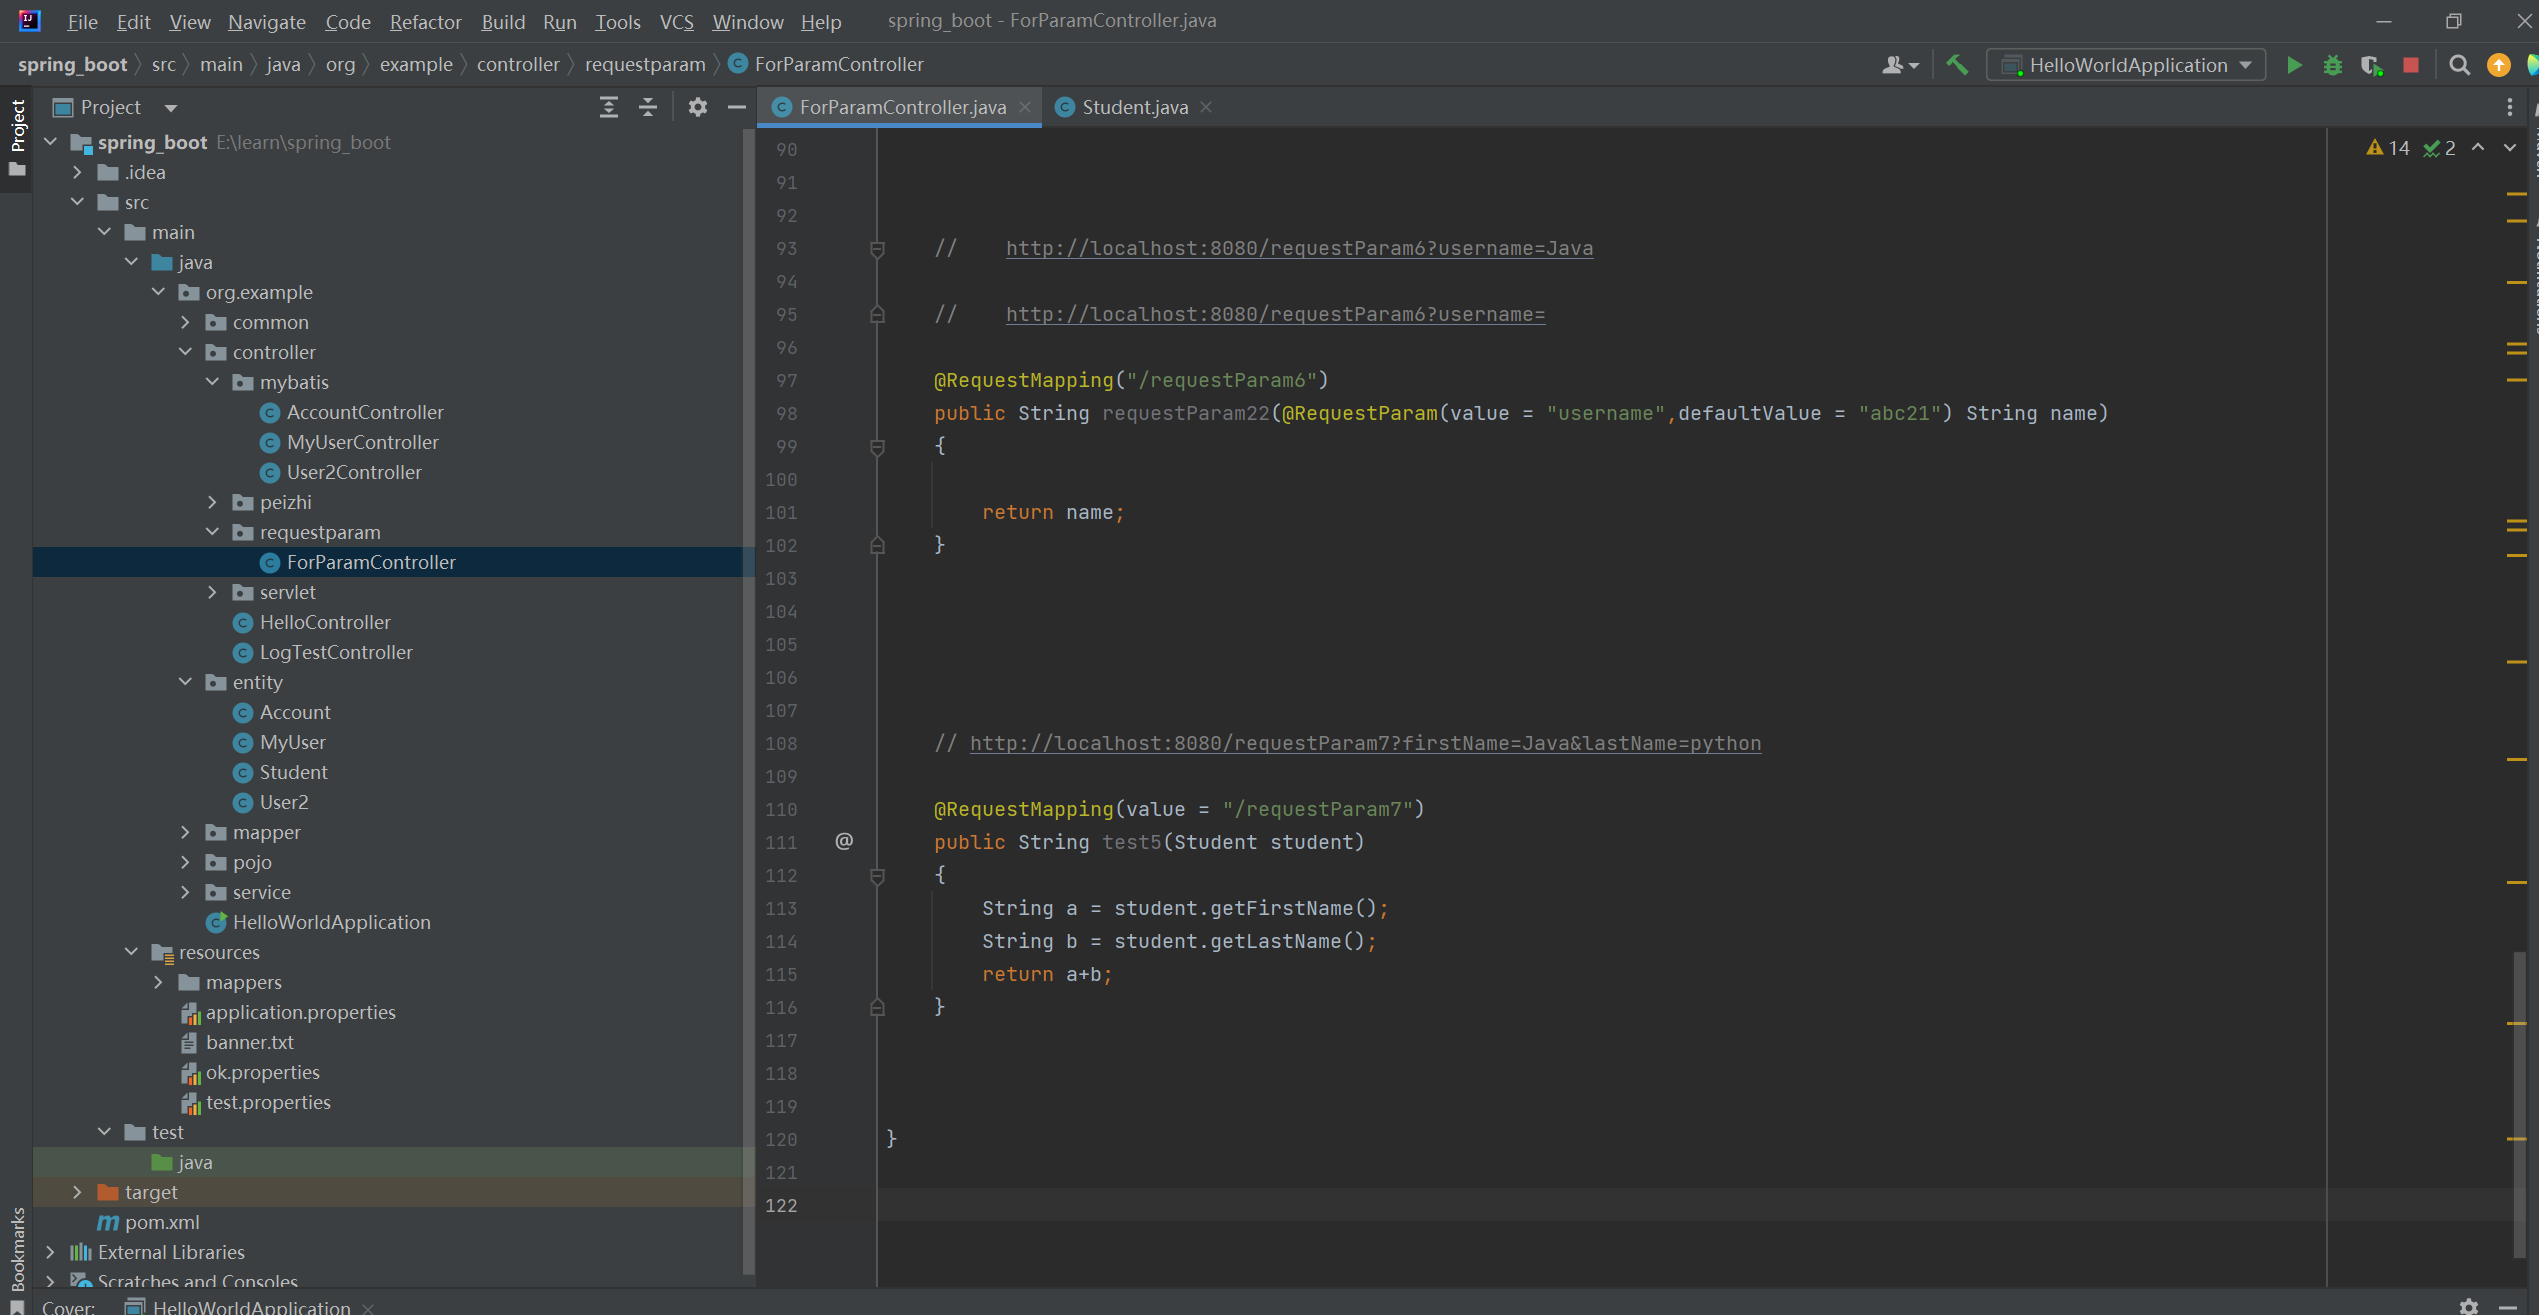The image size is (2539, 1315).
Task: Collapse all nodes in Project tree
Action: coord(648,107)
